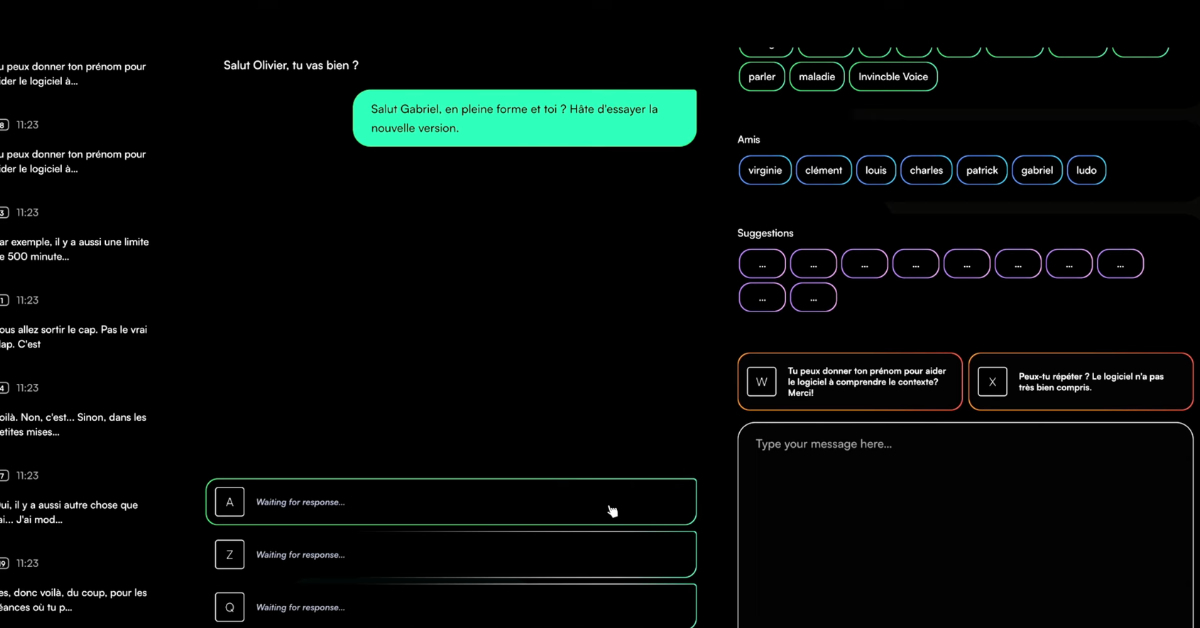Click the X shortcut key icon

pyautogui.click(x=992, y=382)
